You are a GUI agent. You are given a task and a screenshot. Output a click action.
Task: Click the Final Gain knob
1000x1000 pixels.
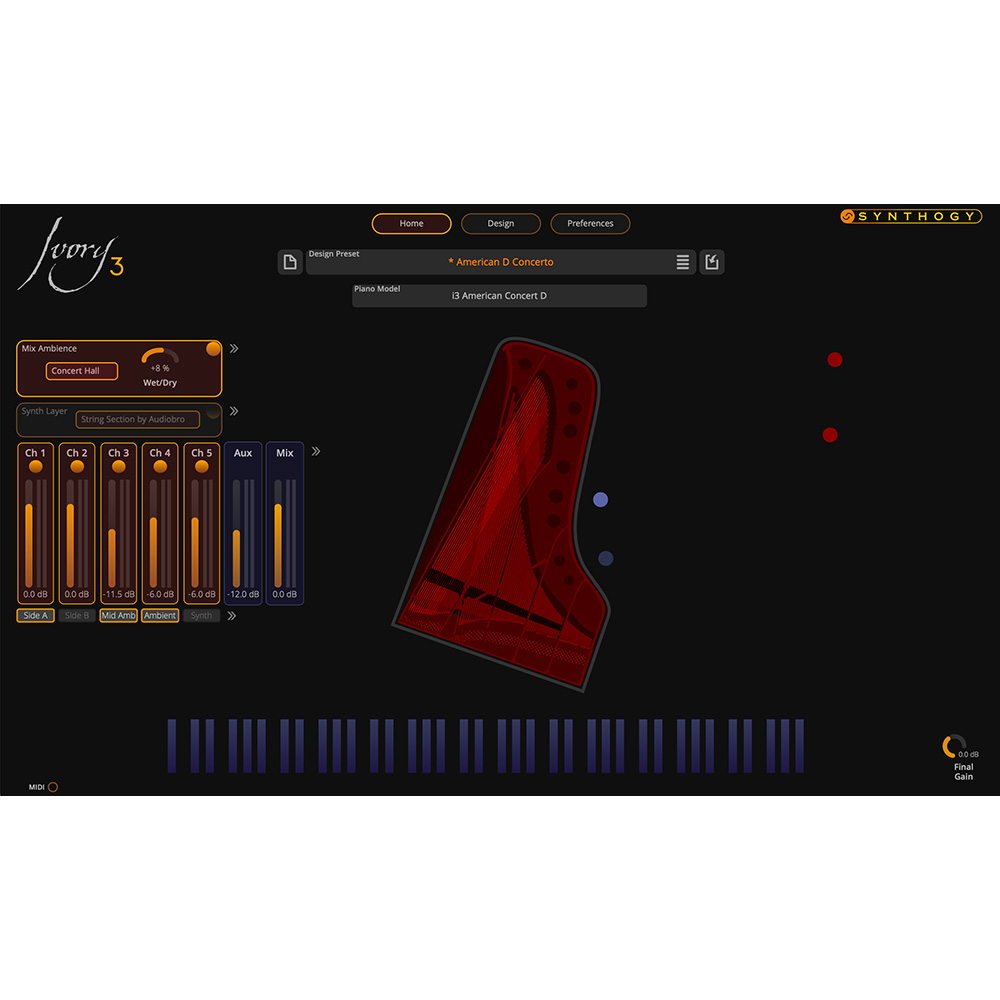(x=948, y=744)
